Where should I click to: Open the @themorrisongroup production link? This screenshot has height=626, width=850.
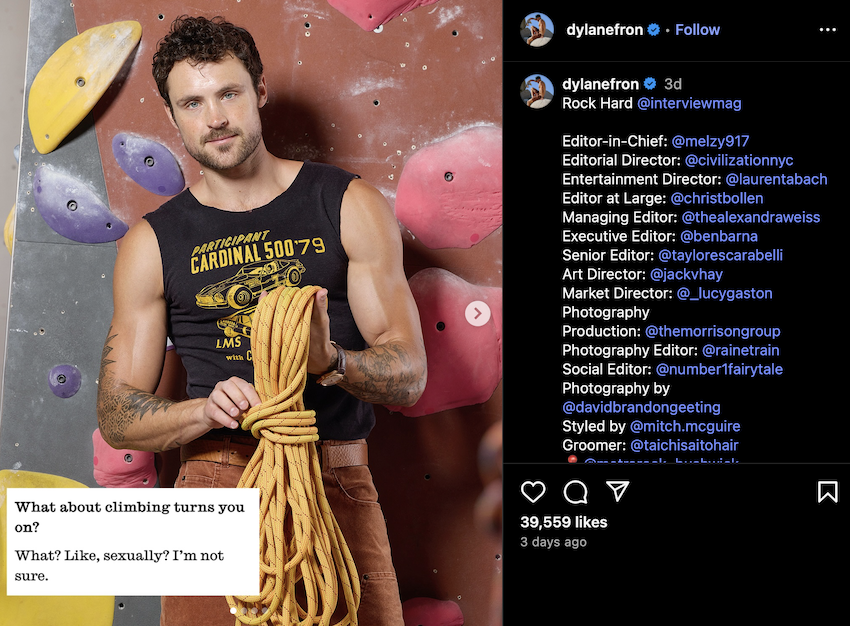point(713,331)
